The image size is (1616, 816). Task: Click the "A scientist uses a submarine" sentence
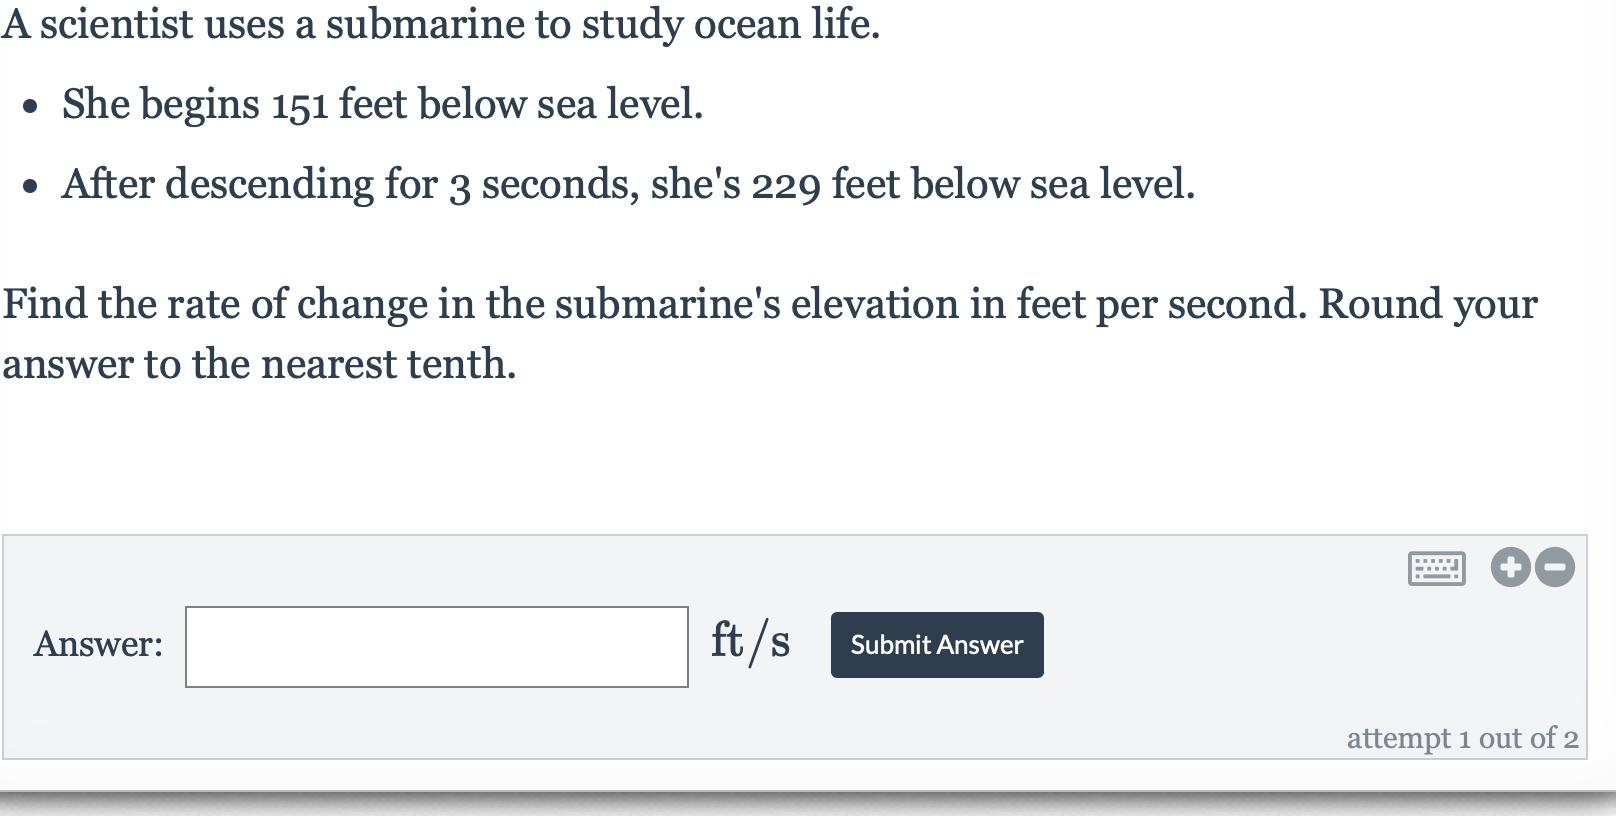tap(440, 24)
